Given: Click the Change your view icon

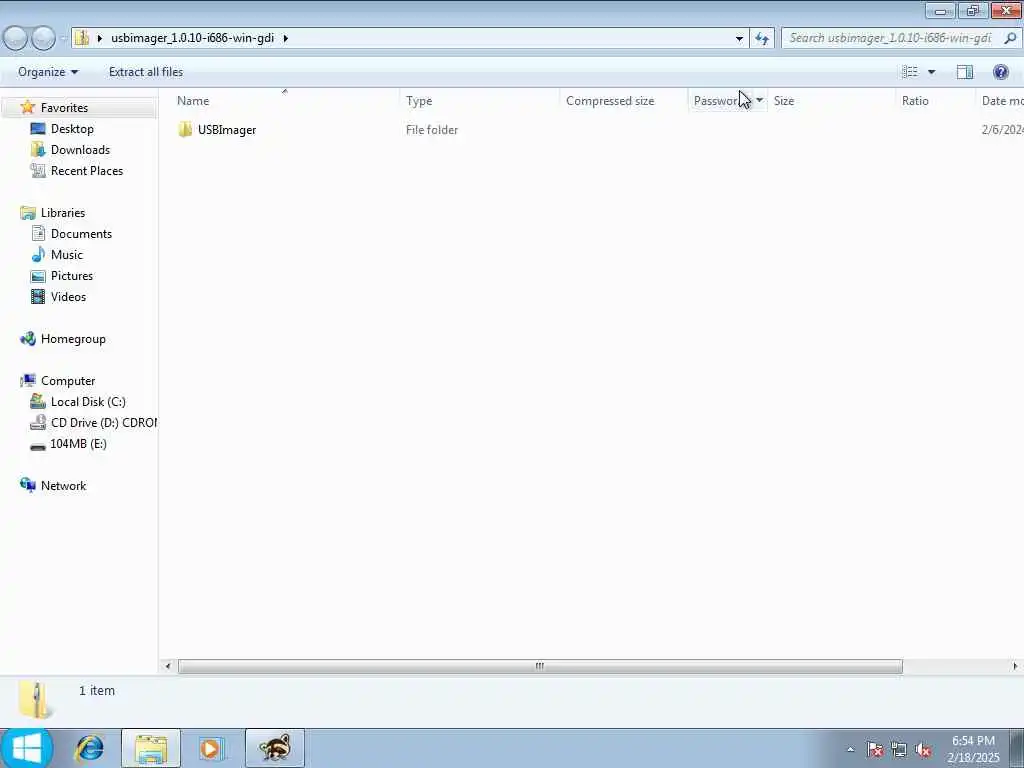Looking at the screenshot, I should [x=910, y=72].
